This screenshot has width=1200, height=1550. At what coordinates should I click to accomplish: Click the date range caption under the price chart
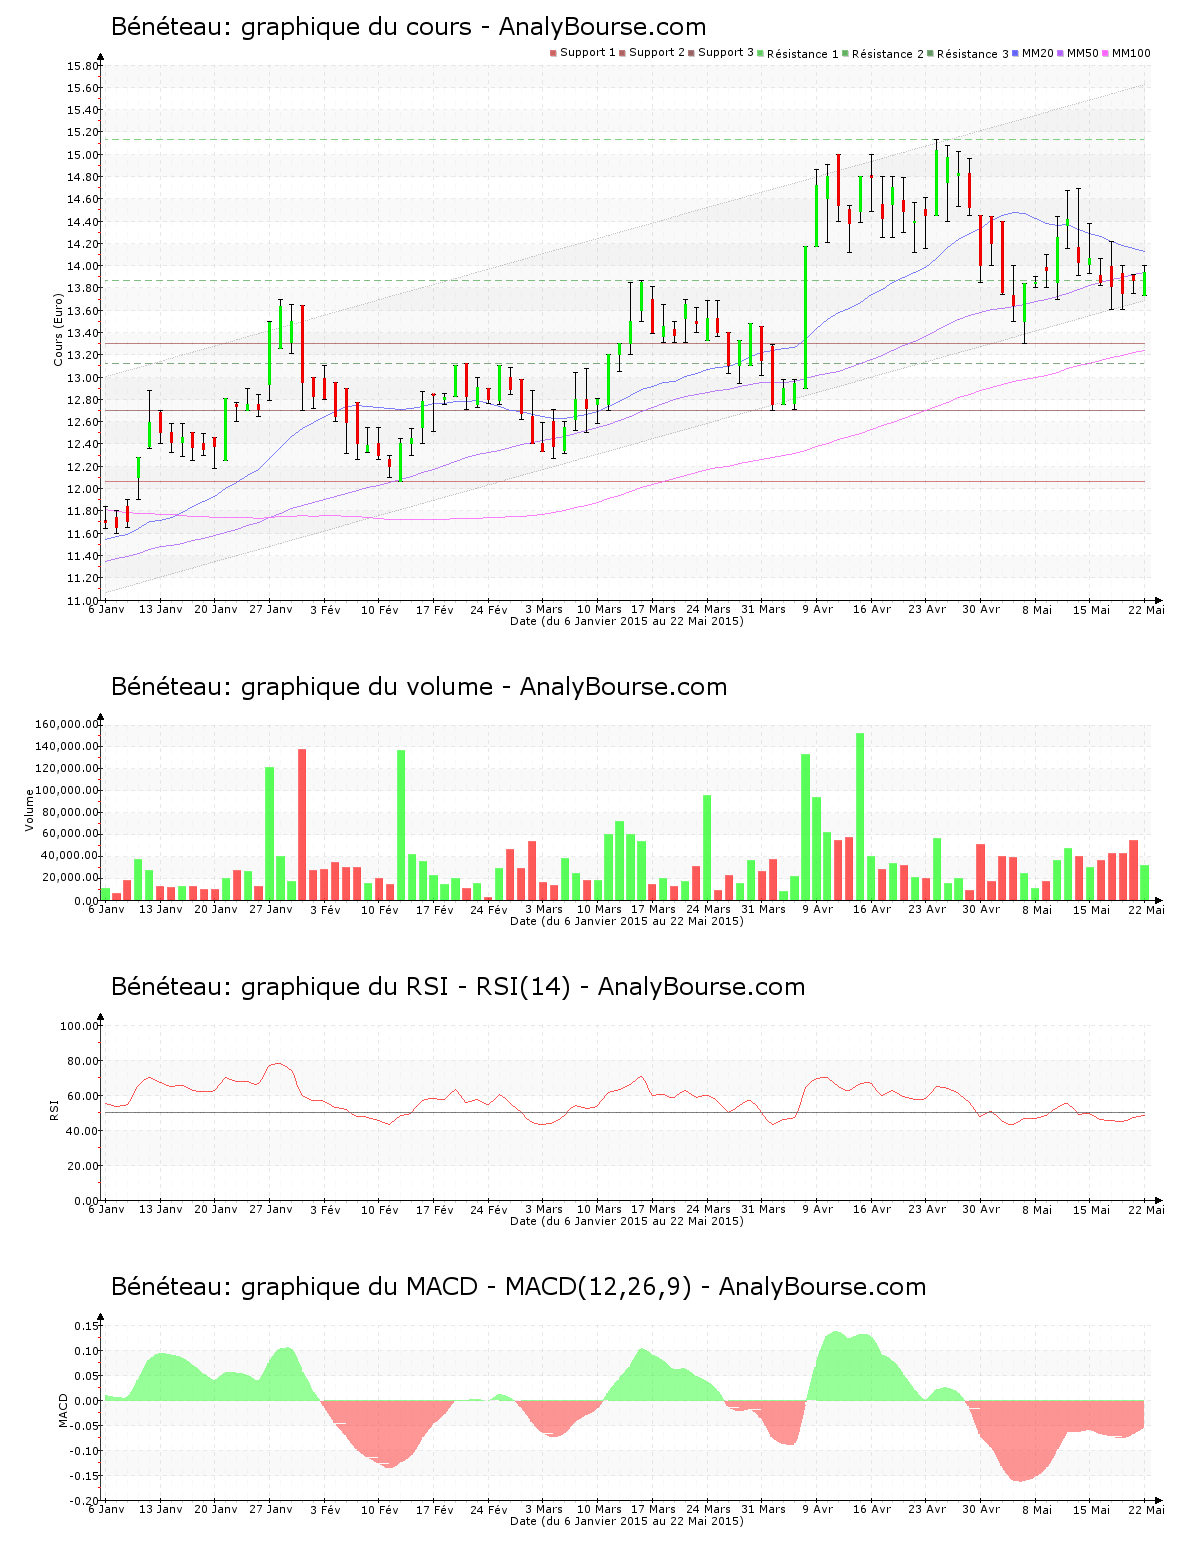tap(627, 621)
